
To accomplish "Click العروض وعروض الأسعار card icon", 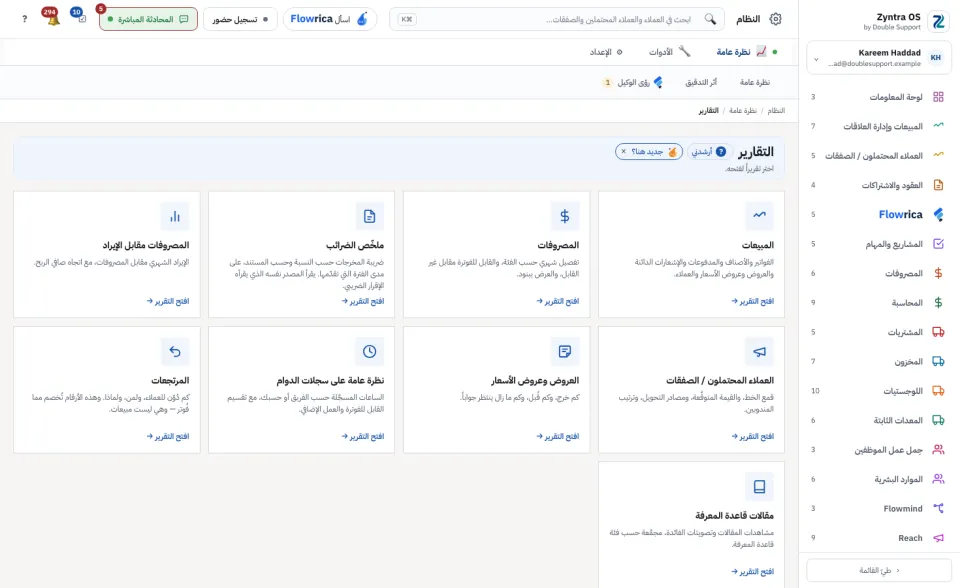I will point(564,351).
